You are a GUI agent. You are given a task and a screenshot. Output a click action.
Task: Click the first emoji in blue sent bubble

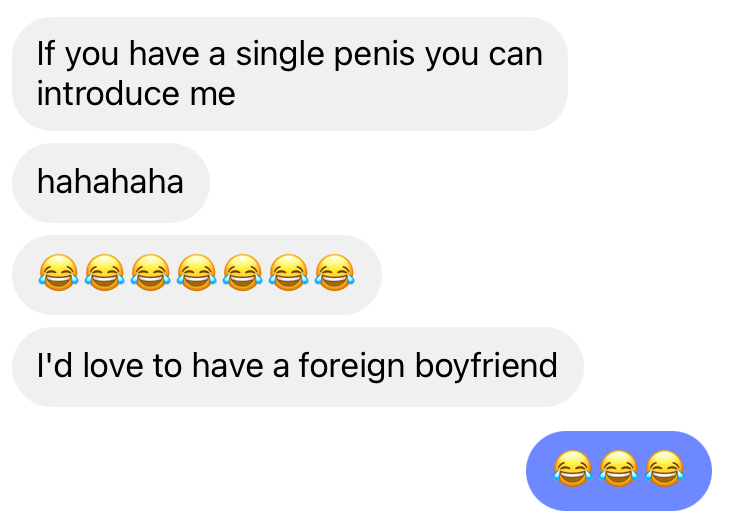(573, 469)
